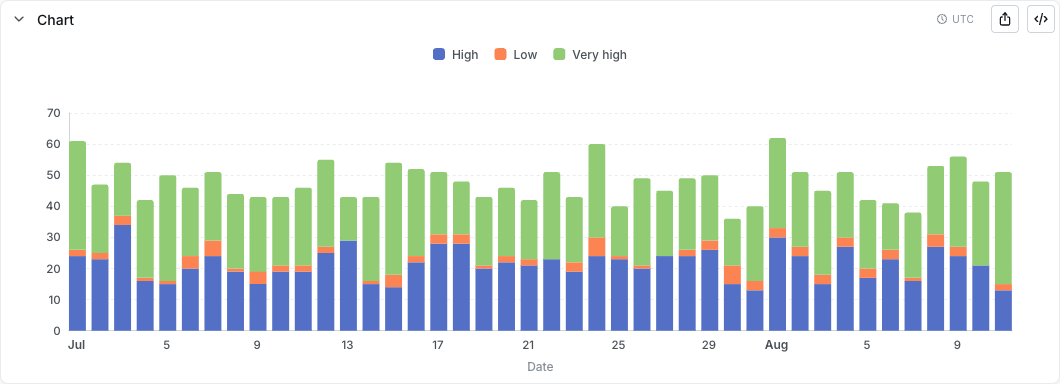Click the "40" y-axis label
Image resolution: width=1060 pixels, height=384 pixels.
[54, 206]
